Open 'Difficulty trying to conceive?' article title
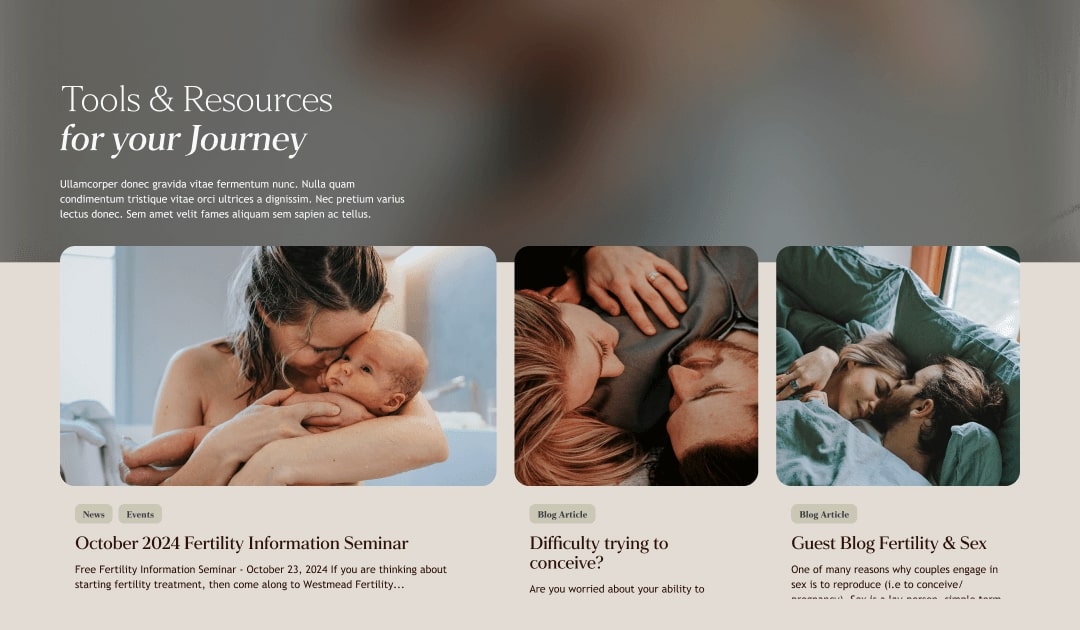Viewport: 1080px width, 630px height. tap(599, 553)
